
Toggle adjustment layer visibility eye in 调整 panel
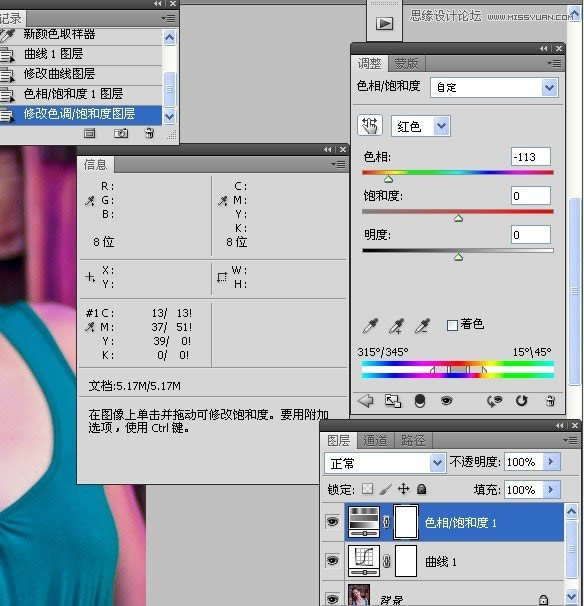tap(446, 401)
